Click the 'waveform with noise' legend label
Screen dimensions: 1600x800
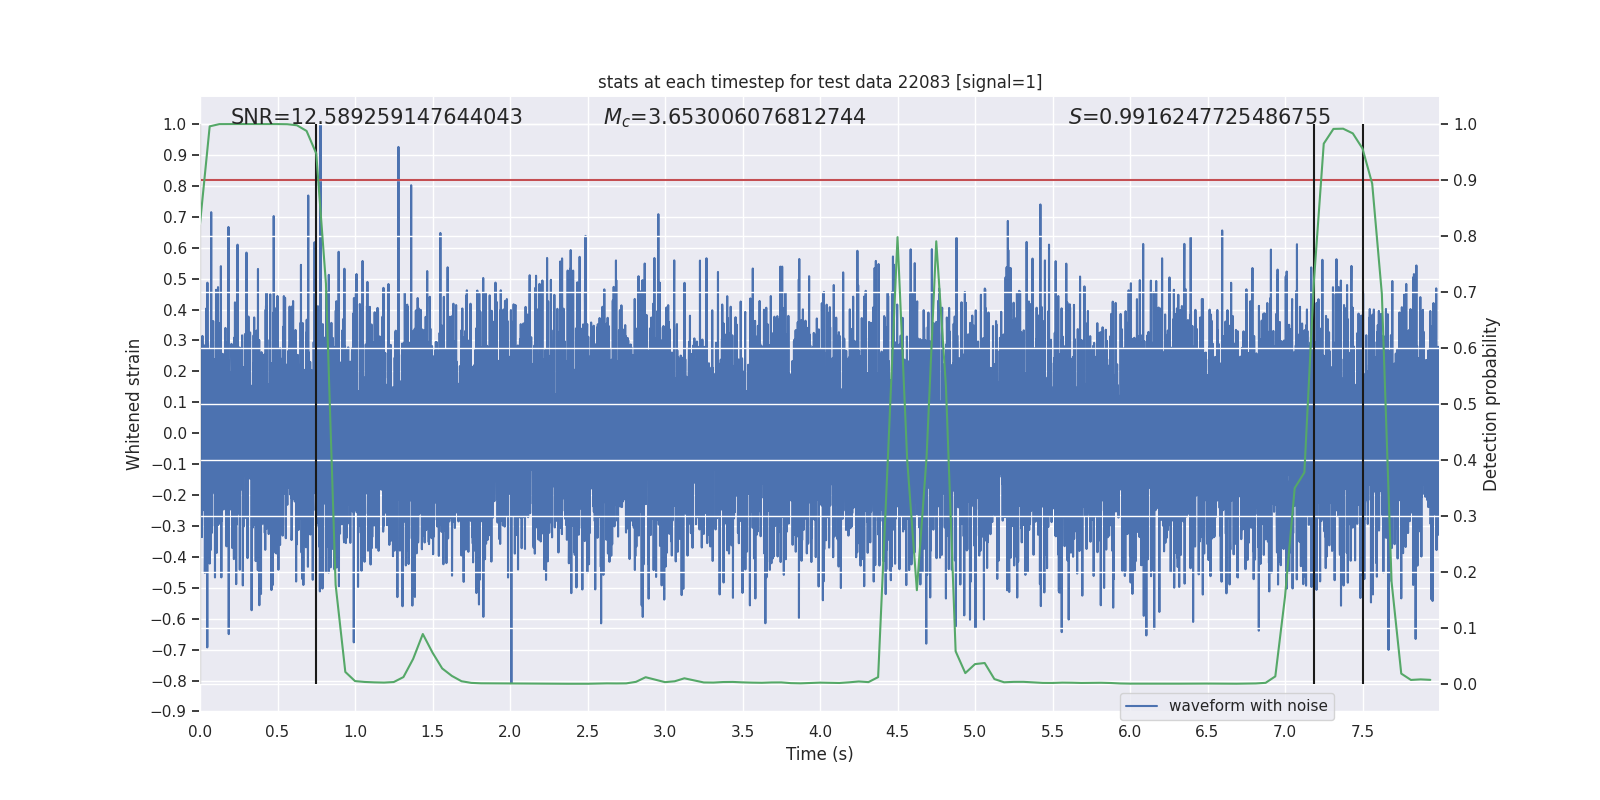(x=1247, y=706)
